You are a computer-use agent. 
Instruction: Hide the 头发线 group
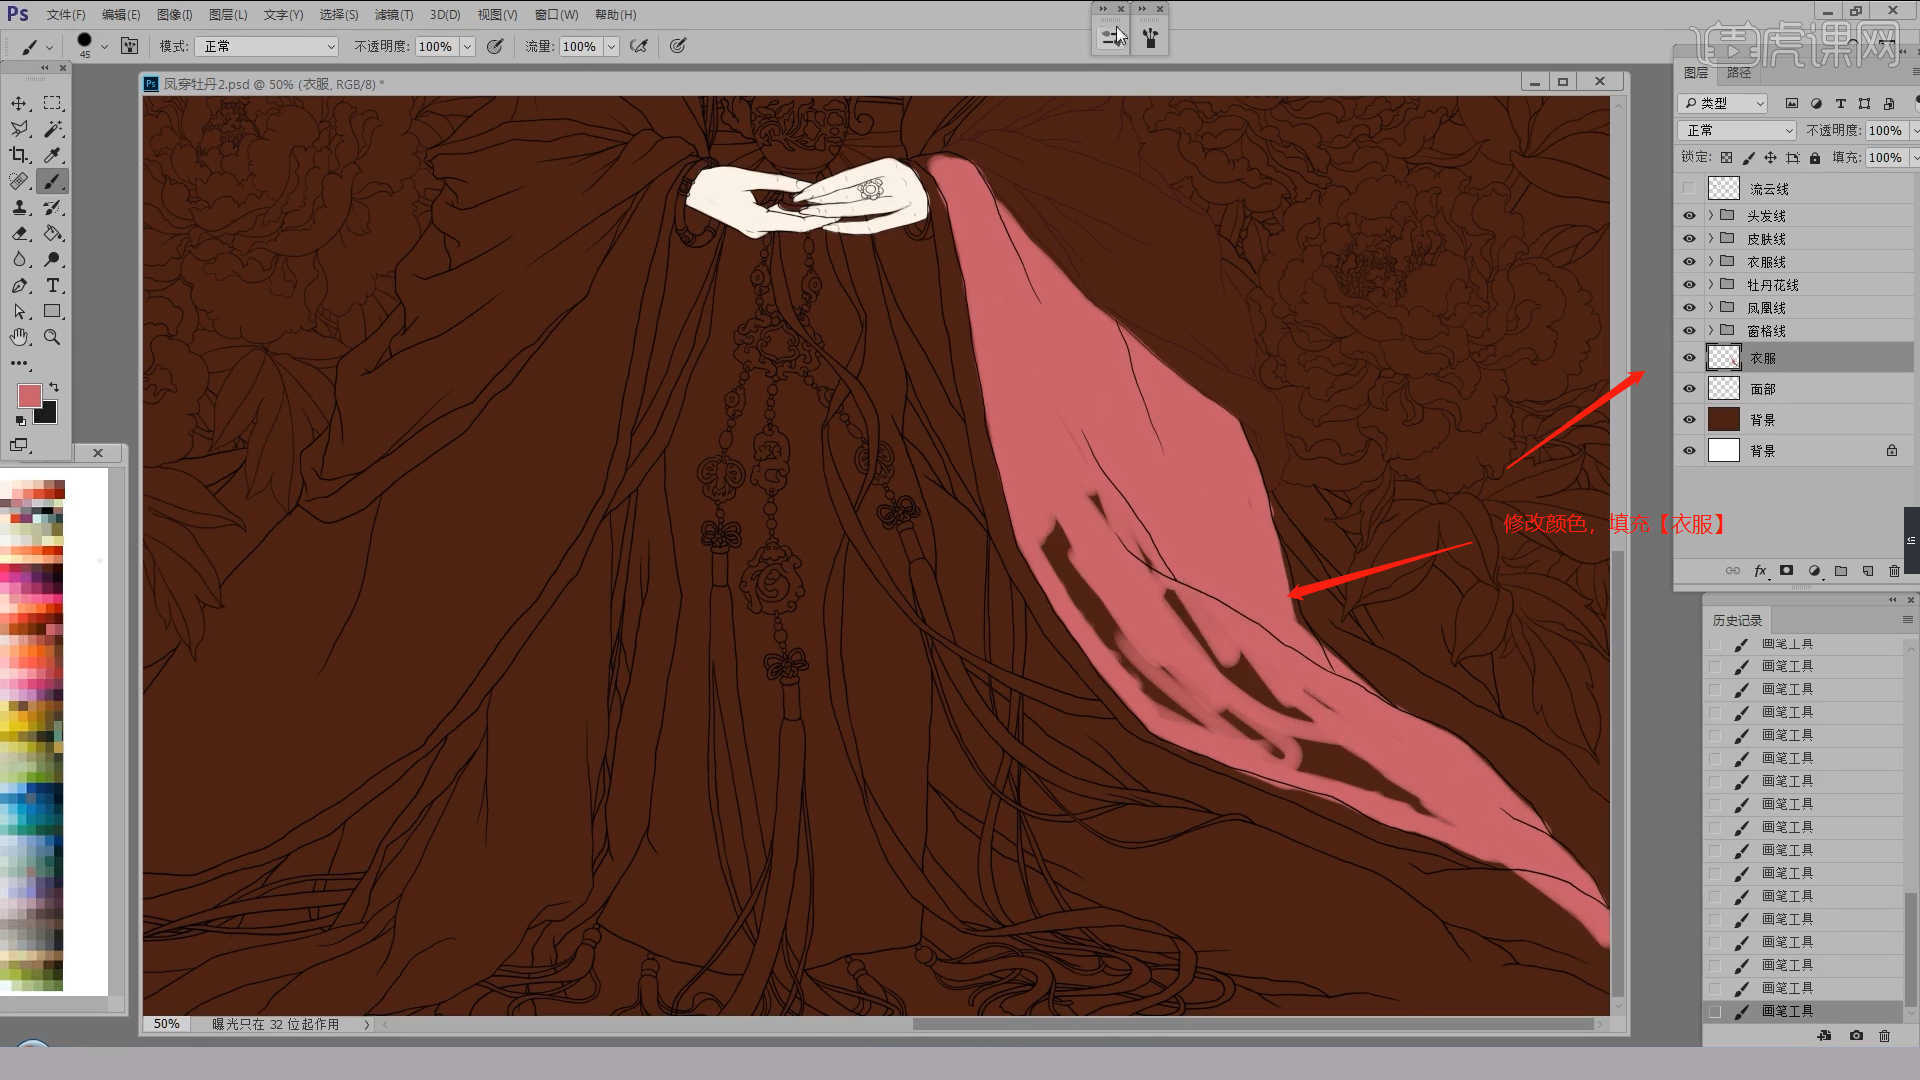pos(1689,216)
